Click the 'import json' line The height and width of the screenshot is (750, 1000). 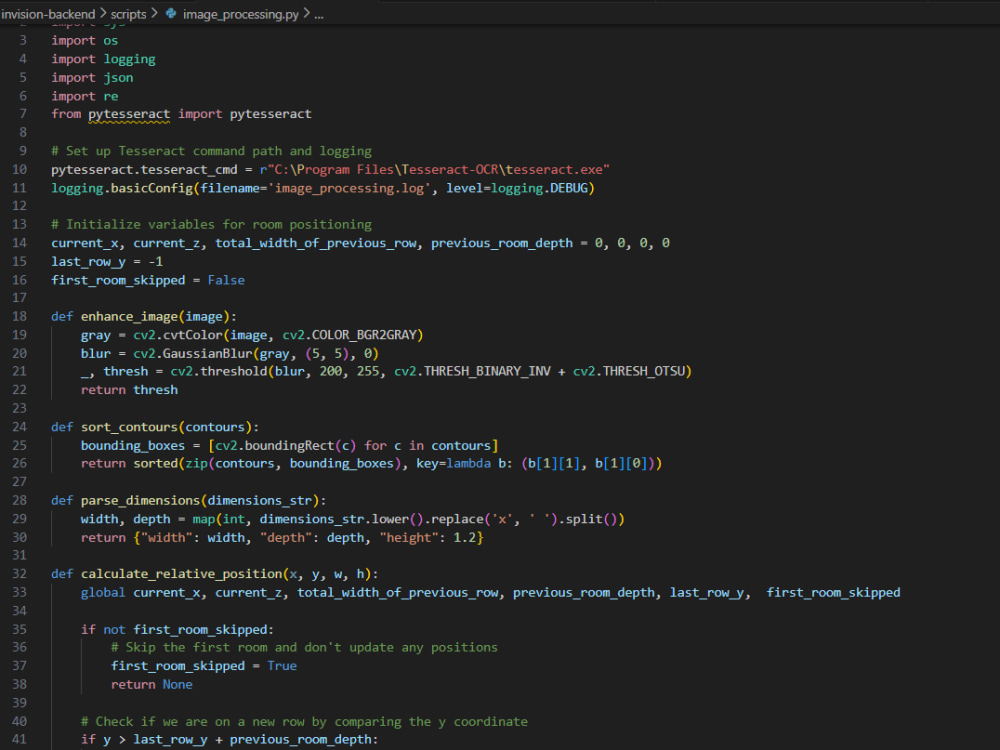[92, 78]
